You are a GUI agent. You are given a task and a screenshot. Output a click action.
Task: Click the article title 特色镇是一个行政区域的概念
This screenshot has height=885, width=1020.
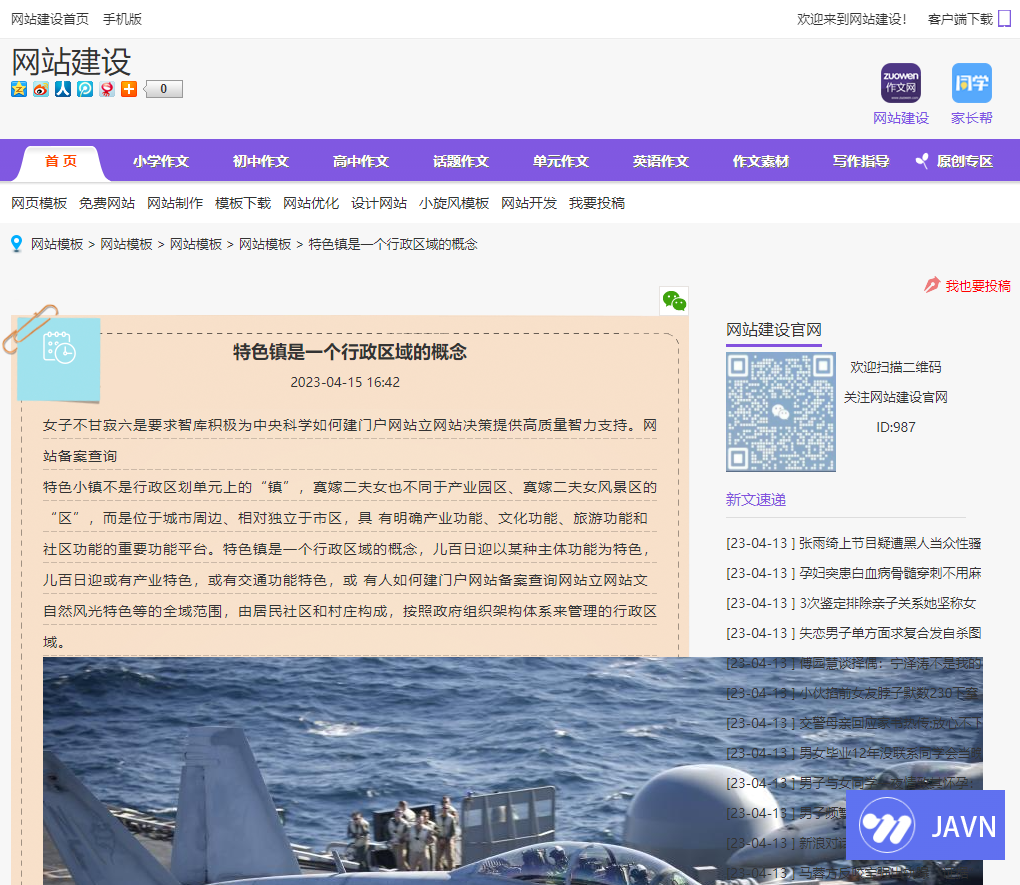(350, 352)
